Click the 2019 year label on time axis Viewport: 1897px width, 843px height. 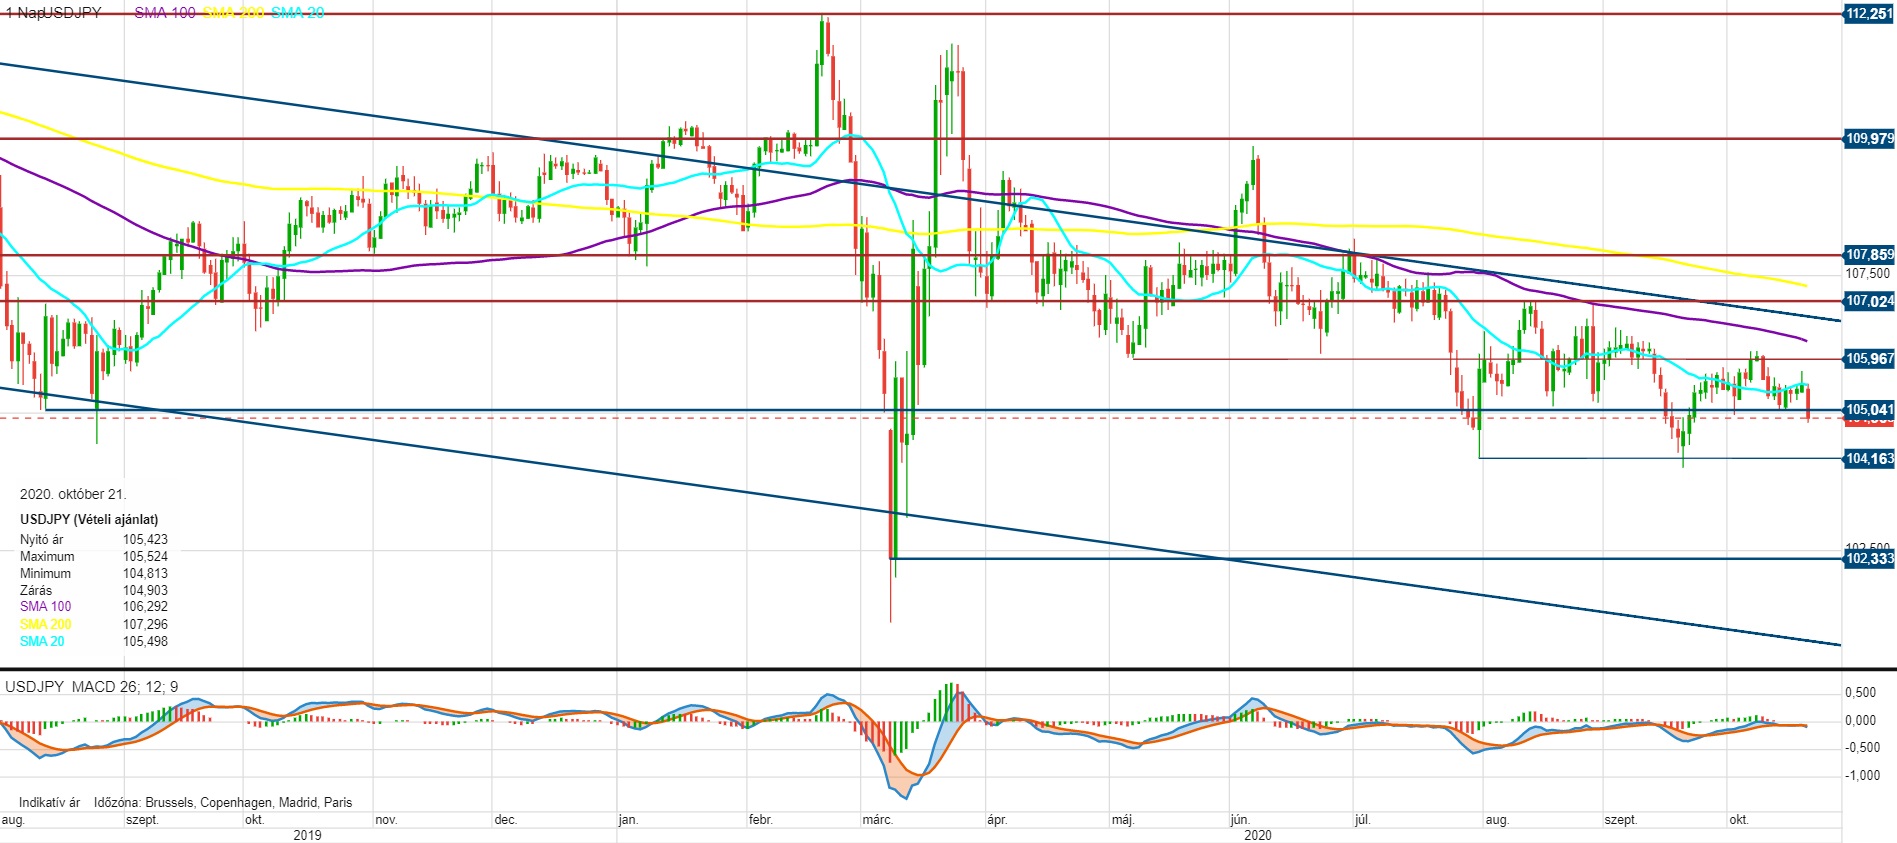(308, 835)
